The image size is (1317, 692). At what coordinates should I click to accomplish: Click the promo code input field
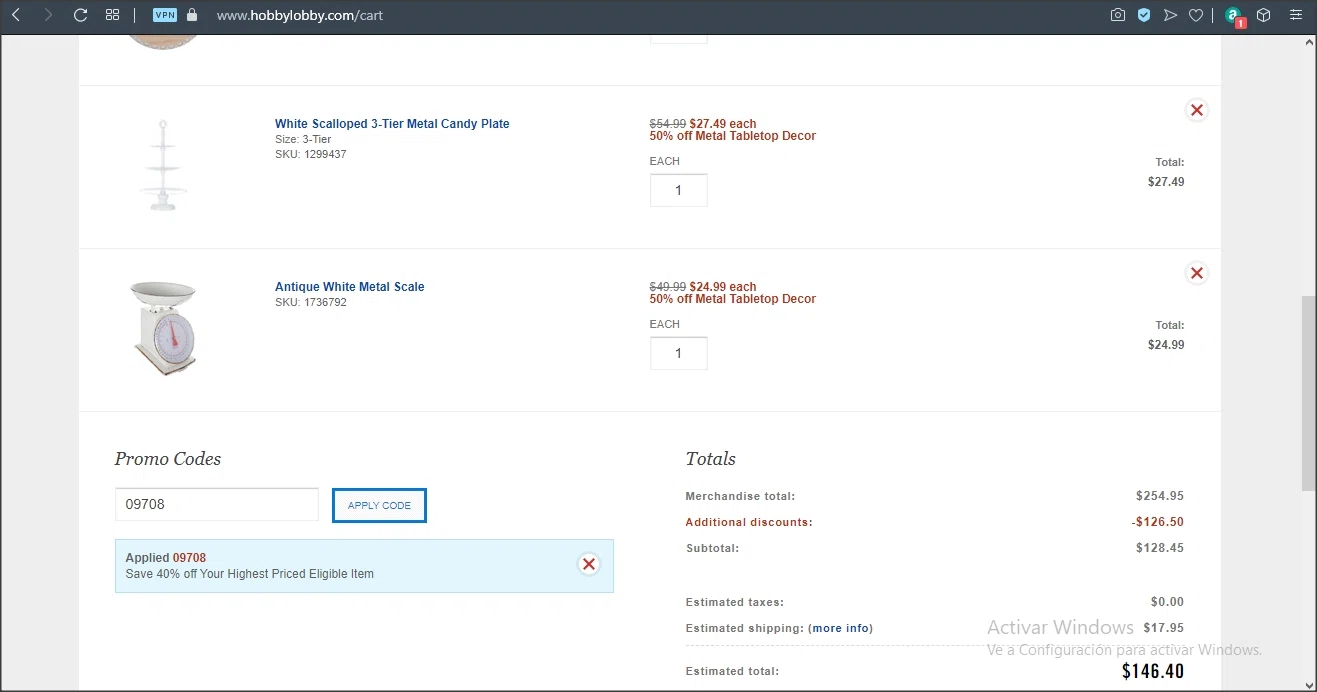(216, 505)
